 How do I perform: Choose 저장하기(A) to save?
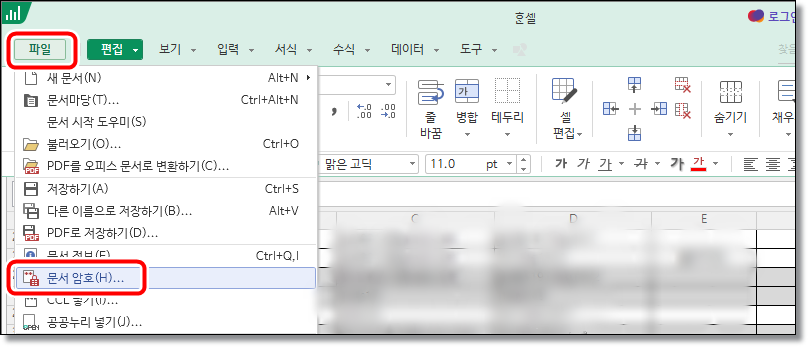pos(166,189)
